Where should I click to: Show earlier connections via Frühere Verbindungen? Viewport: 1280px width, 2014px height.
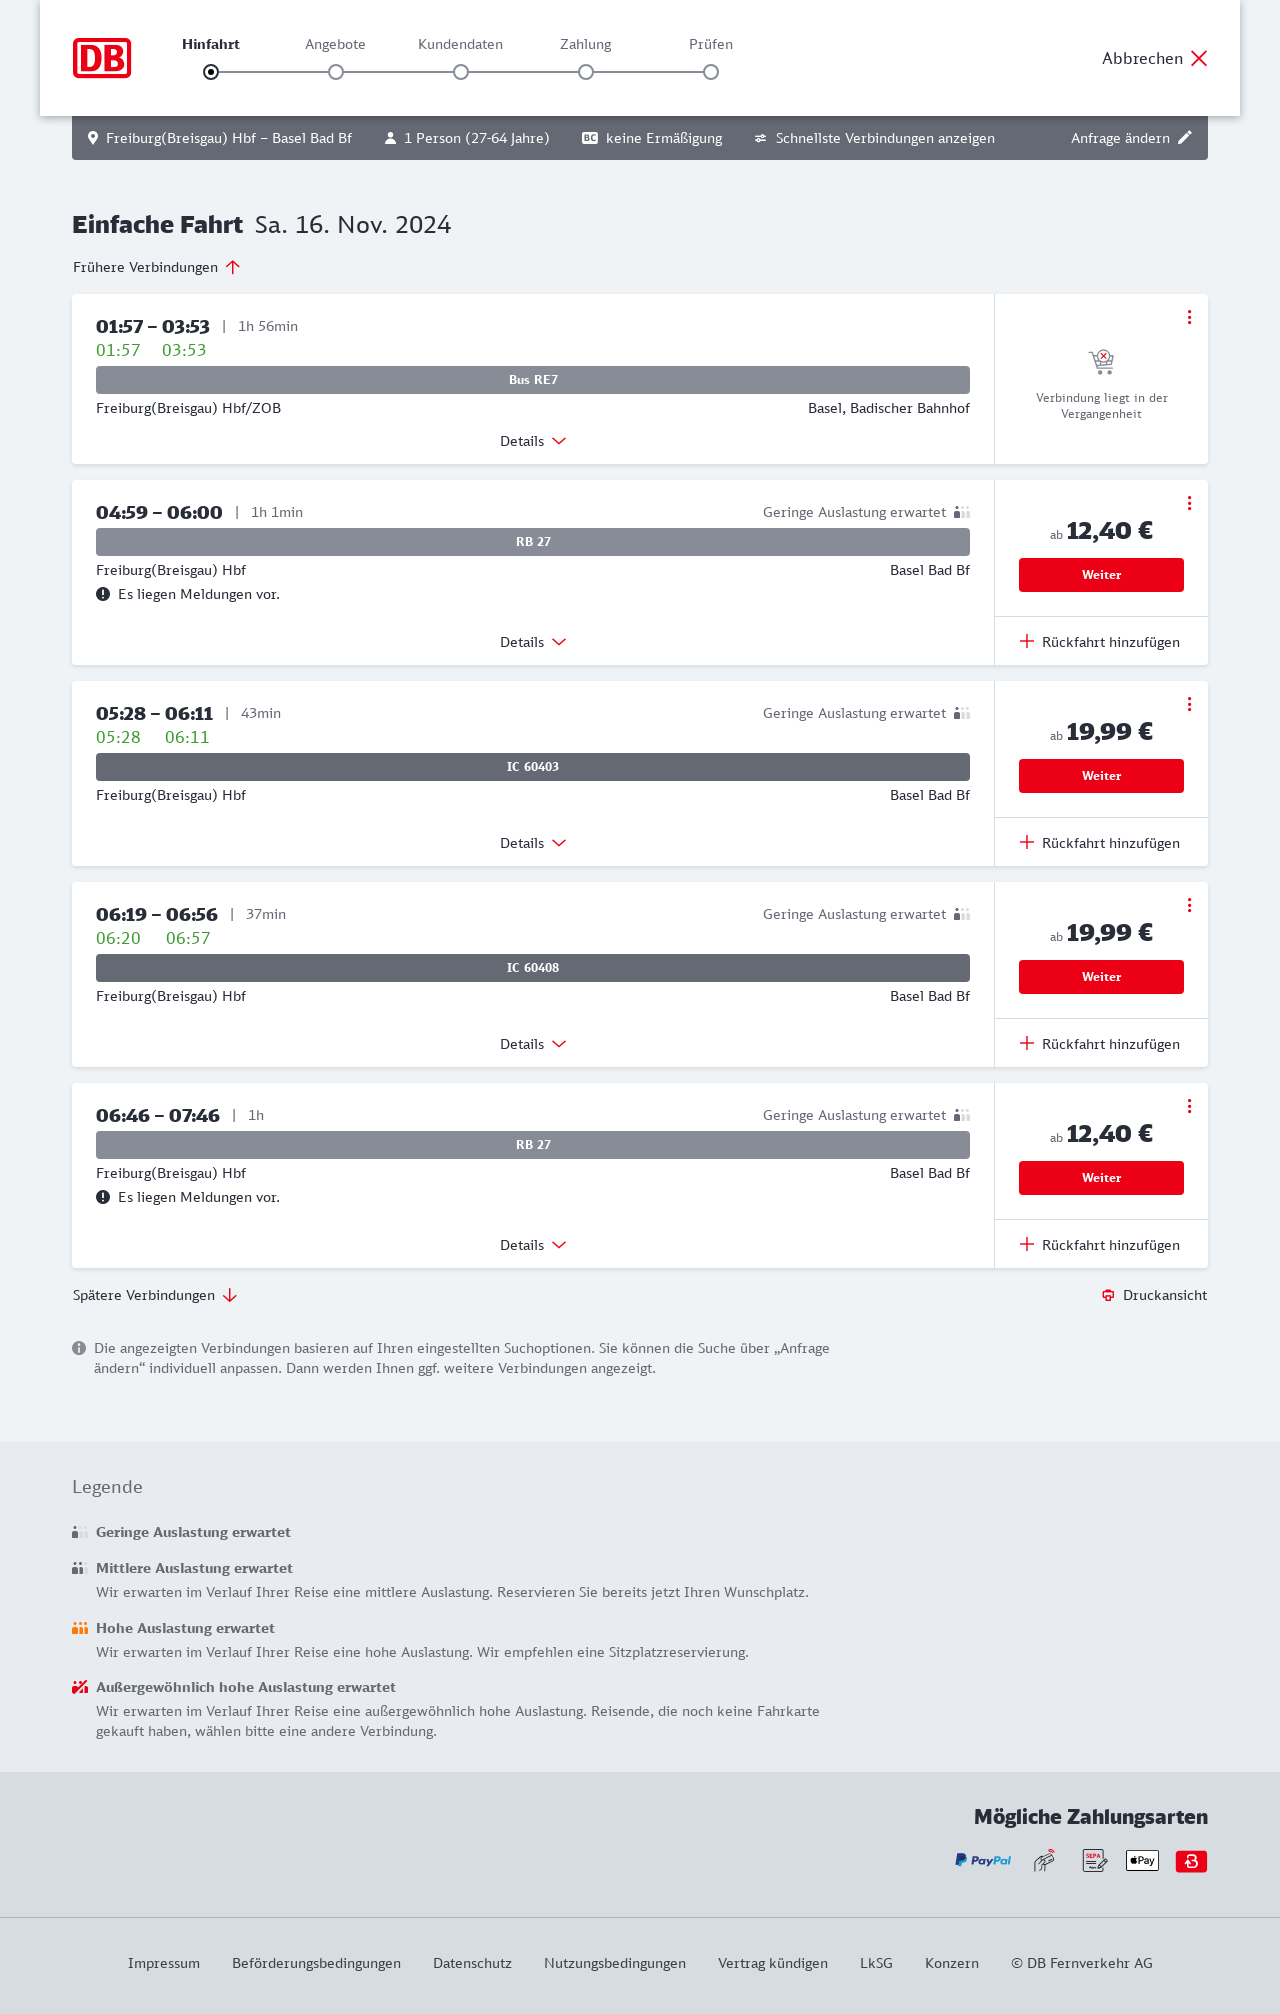[156, 267]
